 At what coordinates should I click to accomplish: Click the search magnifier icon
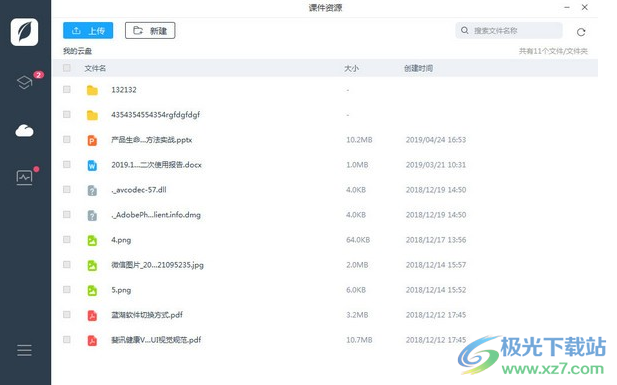click(465, 30)
